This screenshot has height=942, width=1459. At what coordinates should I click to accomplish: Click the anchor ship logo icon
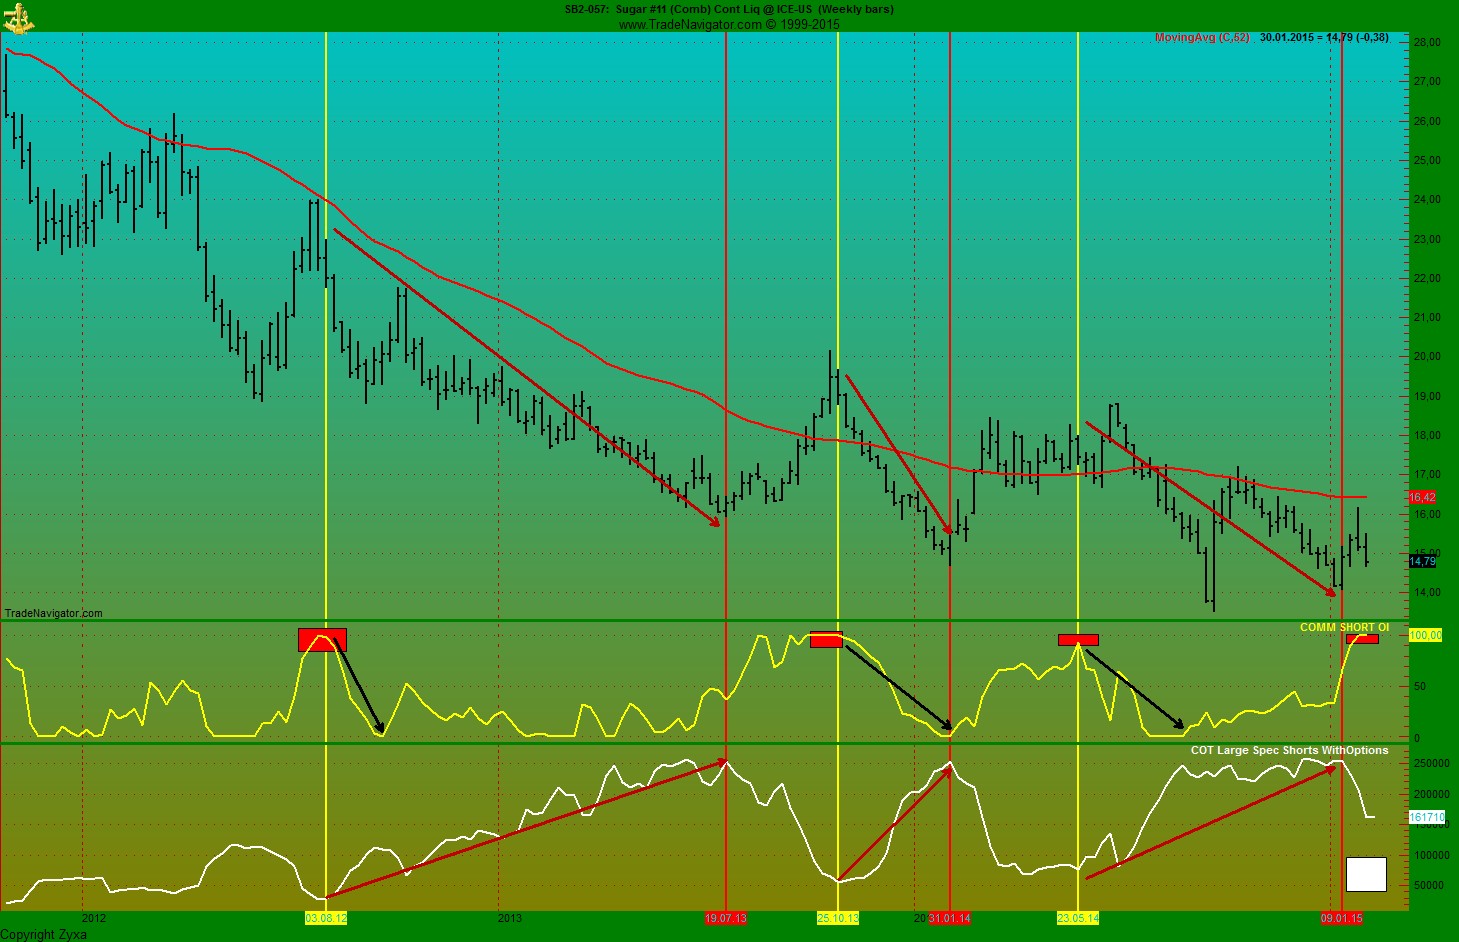click(18, 17)
